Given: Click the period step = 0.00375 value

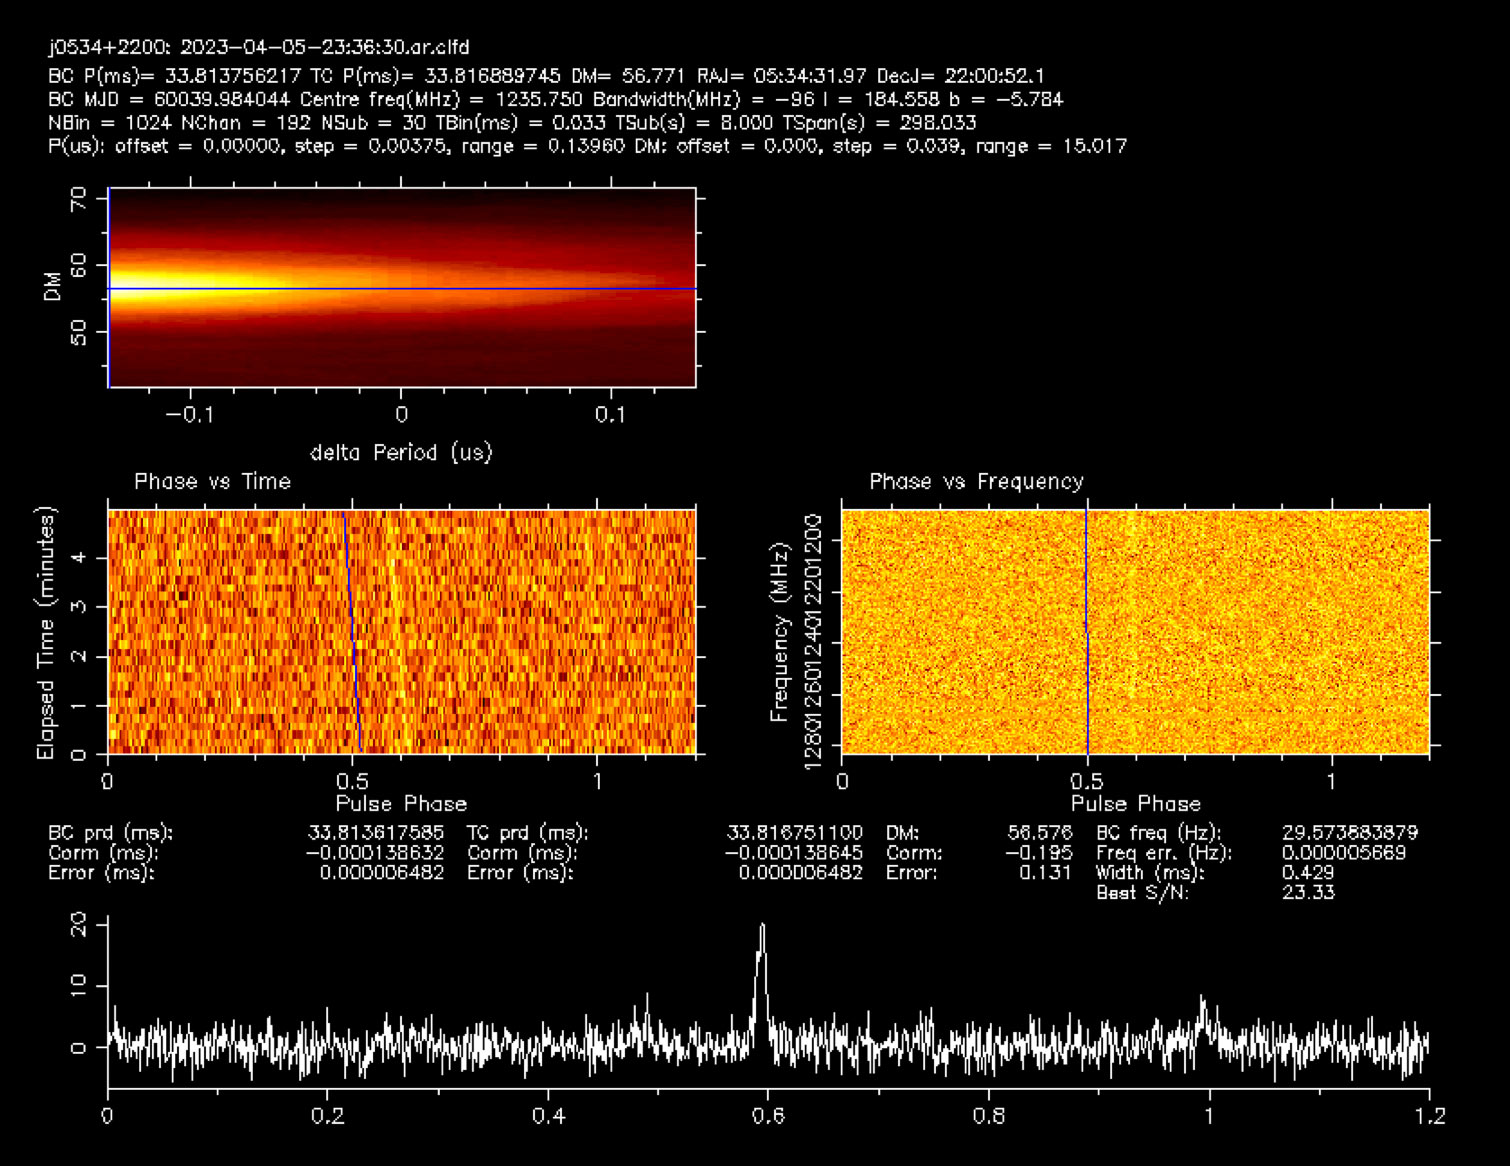Looking at the screenshot, I should (x=372, y=146).
